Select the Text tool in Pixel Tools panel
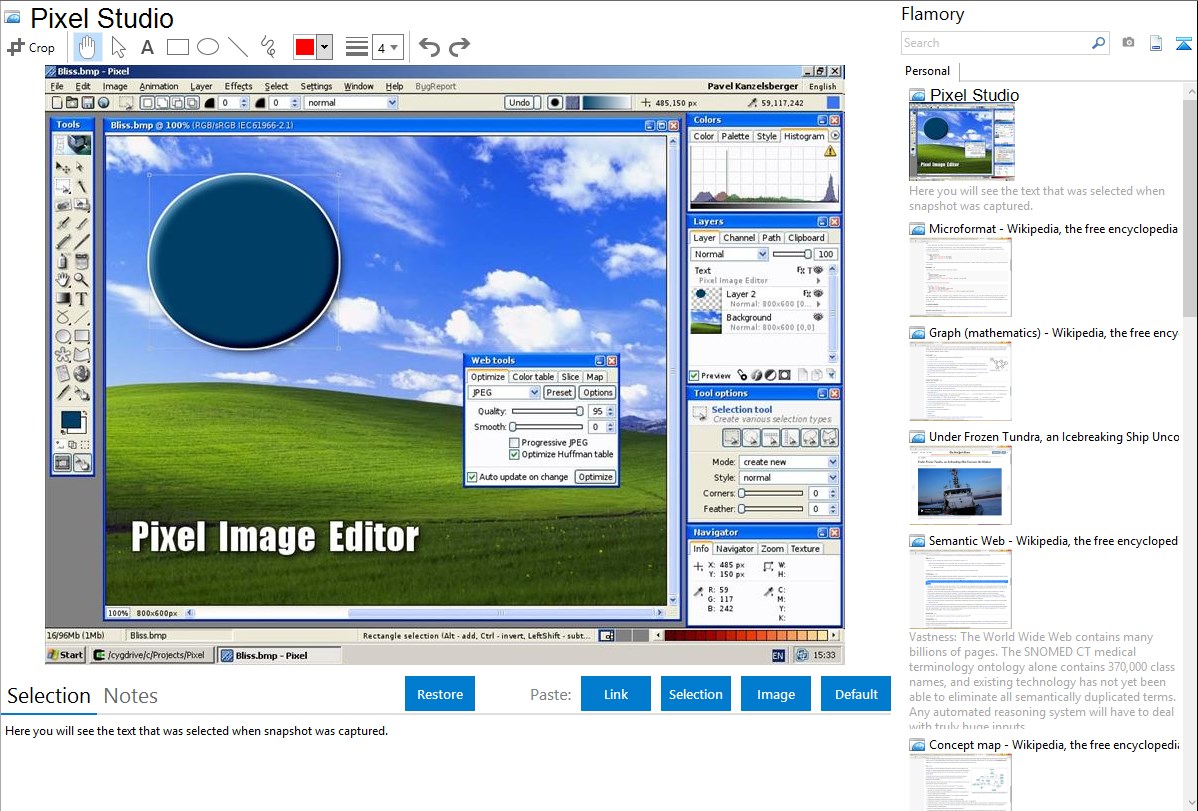The width and height of the screenshot is (1198, 811). coord(82,298)
